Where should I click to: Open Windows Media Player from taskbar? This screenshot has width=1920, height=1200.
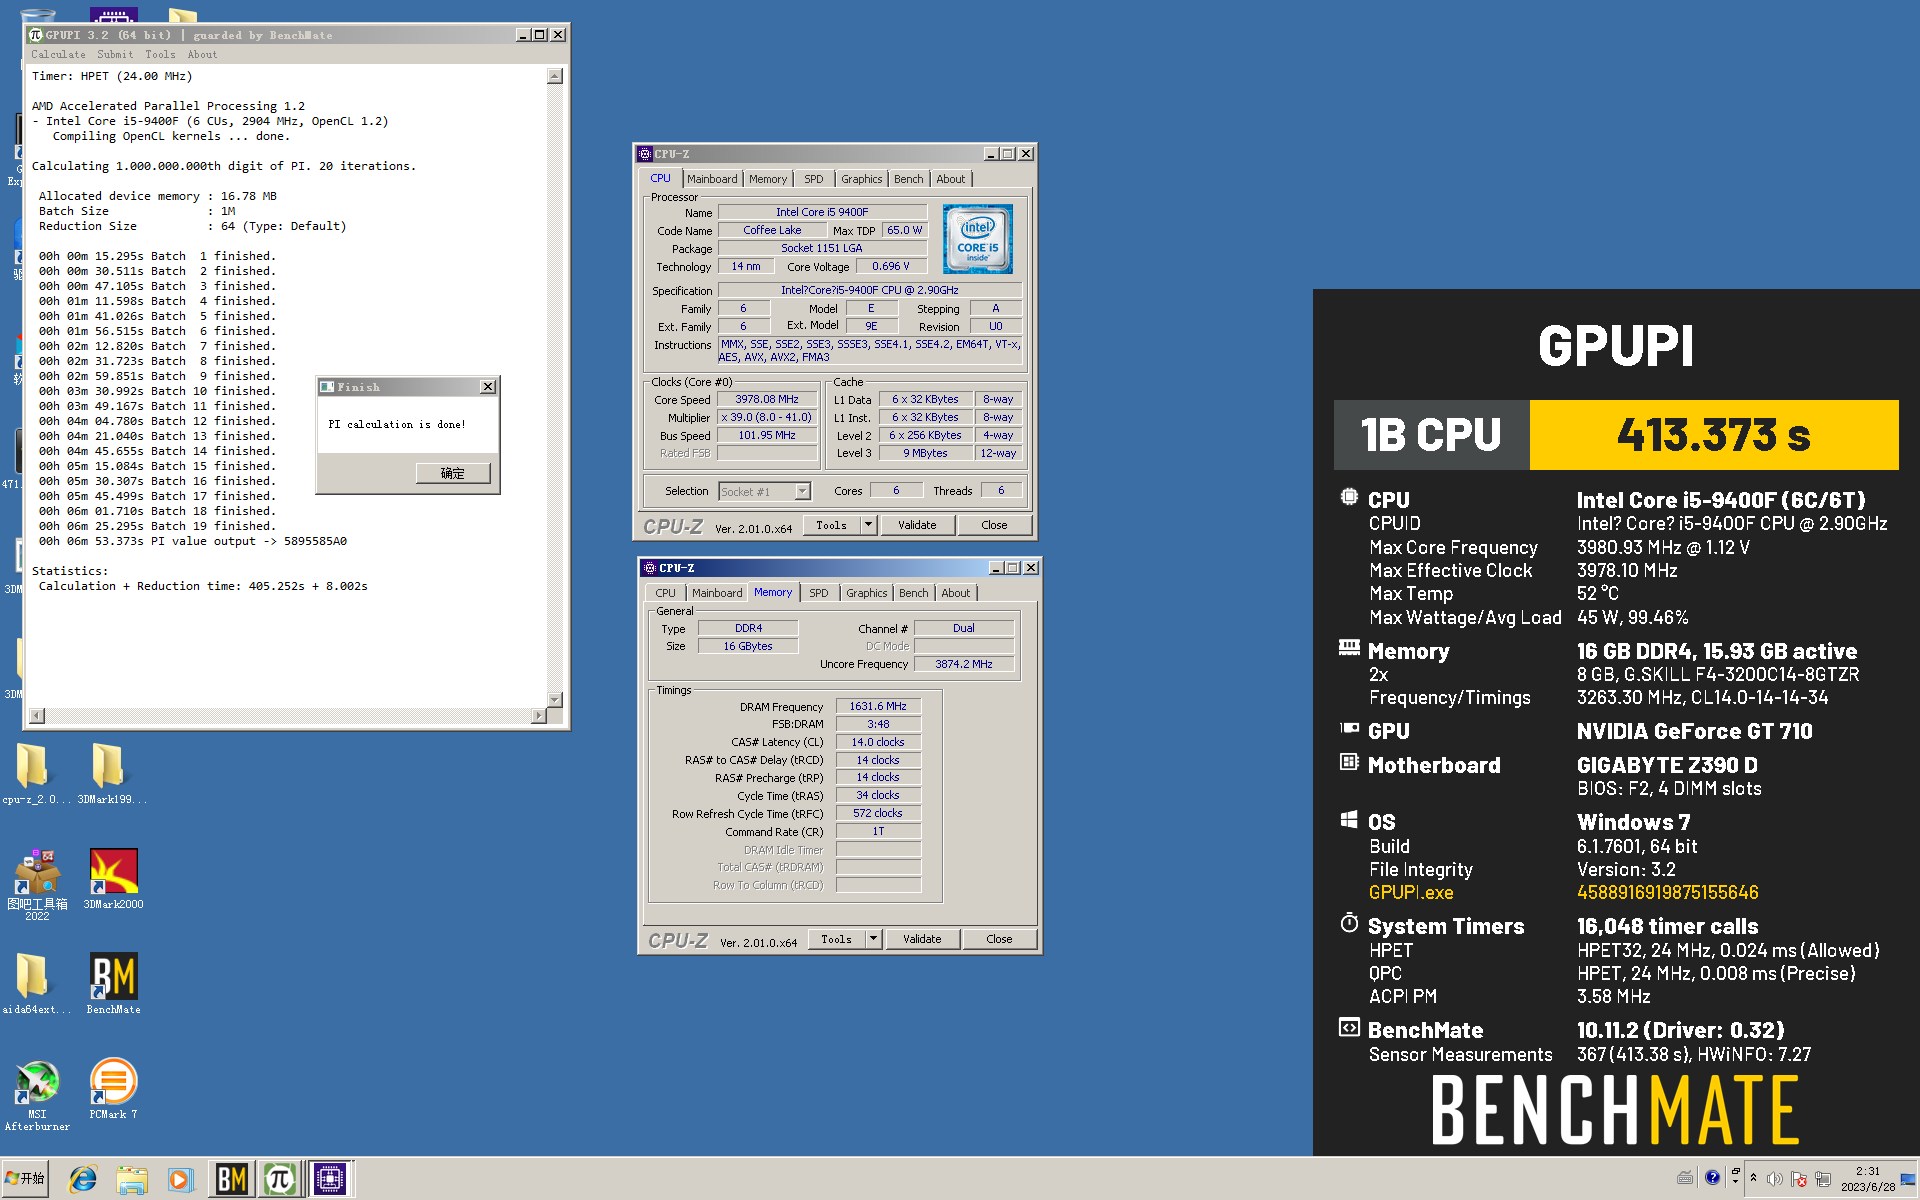tap(181, 1180)
